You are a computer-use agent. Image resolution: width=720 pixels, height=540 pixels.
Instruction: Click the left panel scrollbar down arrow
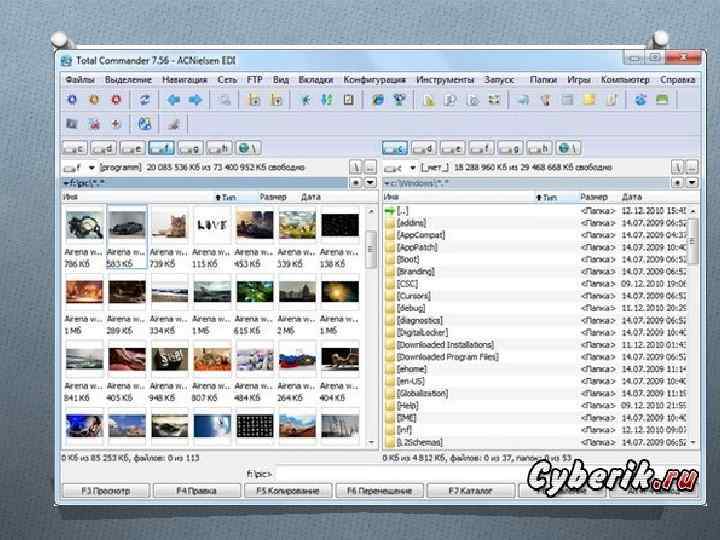[x=371, y=442]
